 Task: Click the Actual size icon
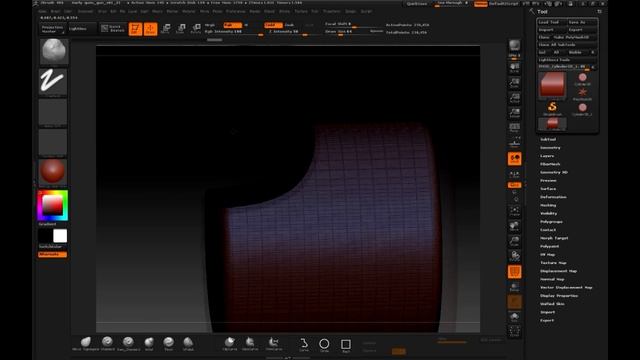pyautogui.click(x=514, y=98)
